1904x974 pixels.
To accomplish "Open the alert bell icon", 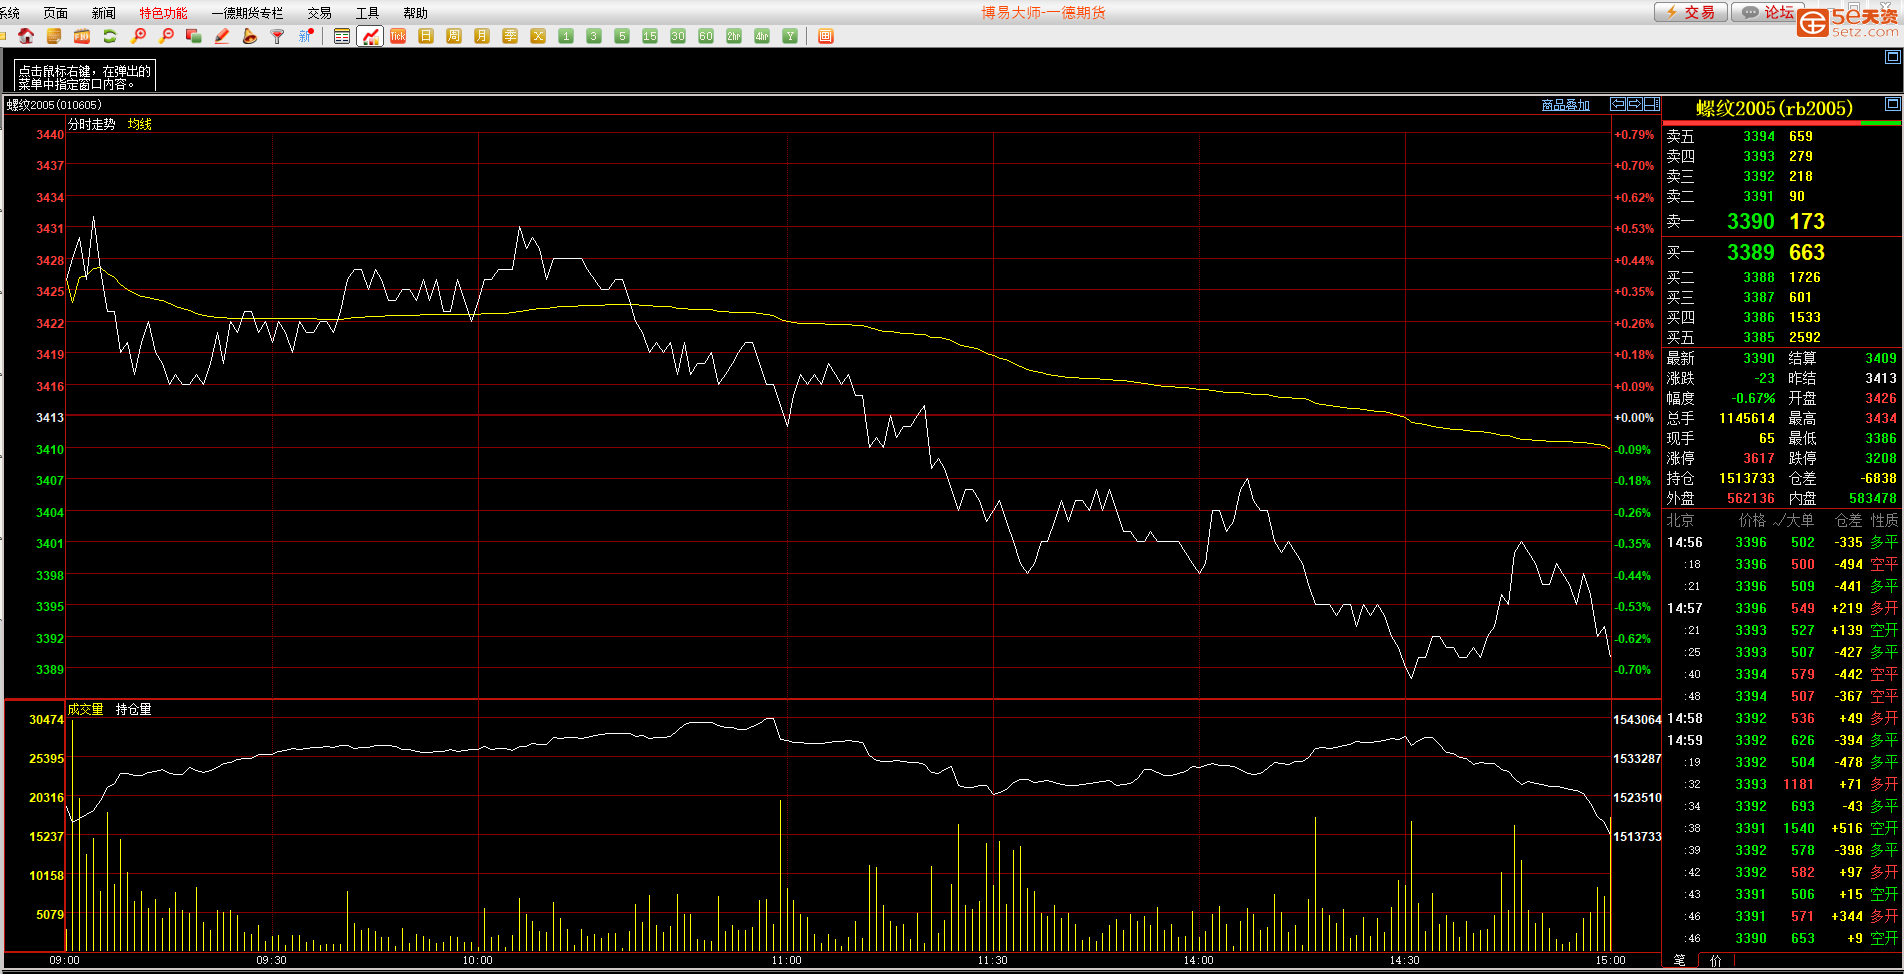I will (x=250, y=36).
